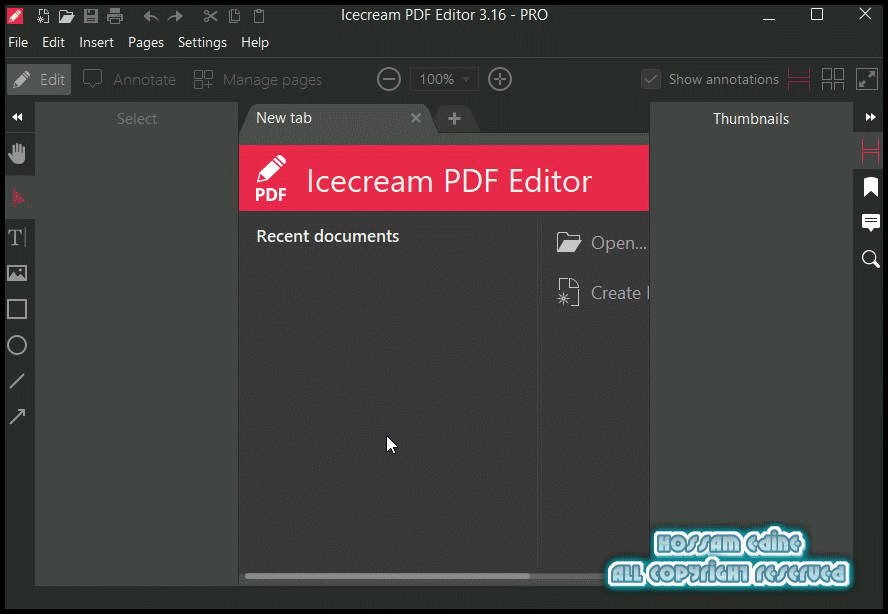Switch to Annotate mode
Screen dimensions: 888x614
click(x=130, y=79)
